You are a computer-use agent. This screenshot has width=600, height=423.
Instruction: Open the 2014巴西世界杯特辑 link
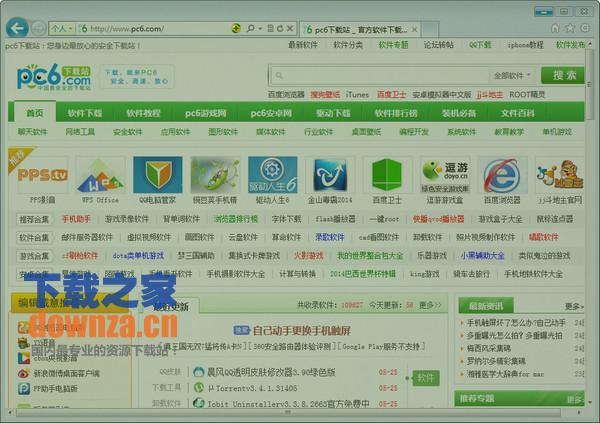(363, 274)
